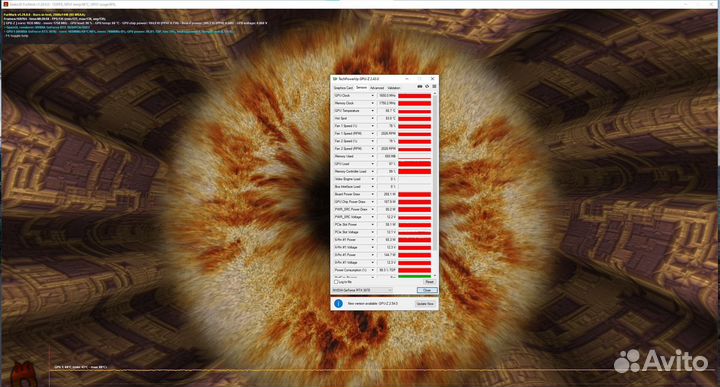The height and width of the screenshot is (387, 720).
Task: Open the Memory Controller Load dropdown arrow
Action: tap(372, 171)
